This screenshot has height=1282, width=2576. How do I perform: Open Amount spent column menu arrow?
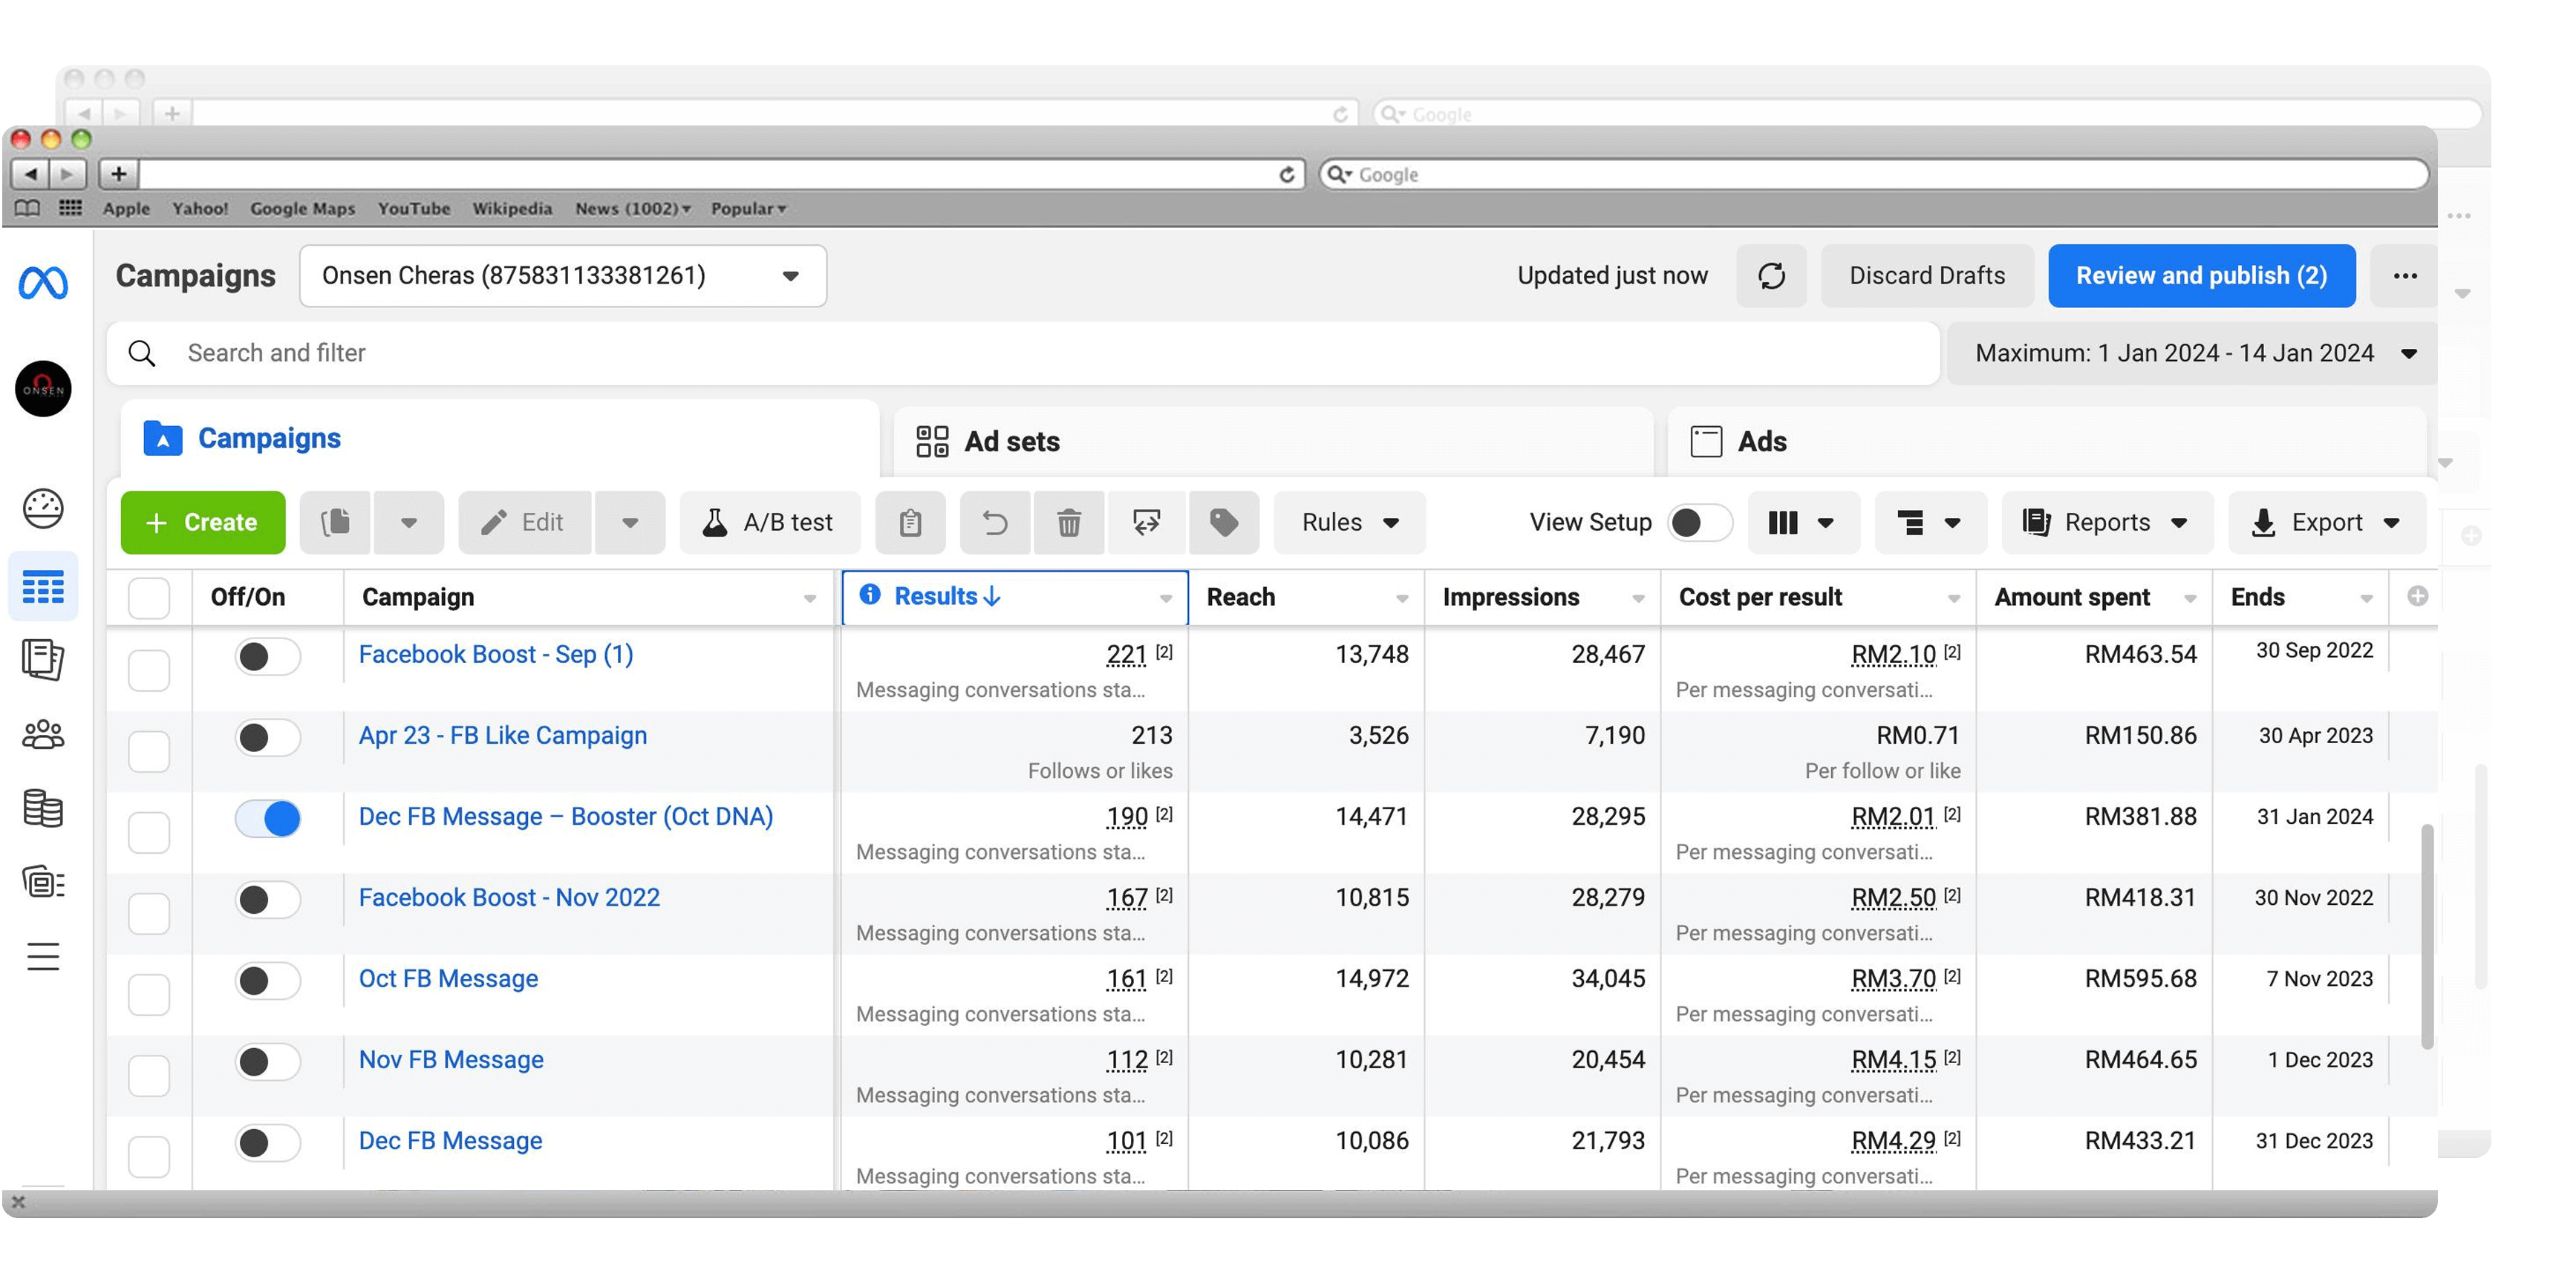tap(2190, 598)
